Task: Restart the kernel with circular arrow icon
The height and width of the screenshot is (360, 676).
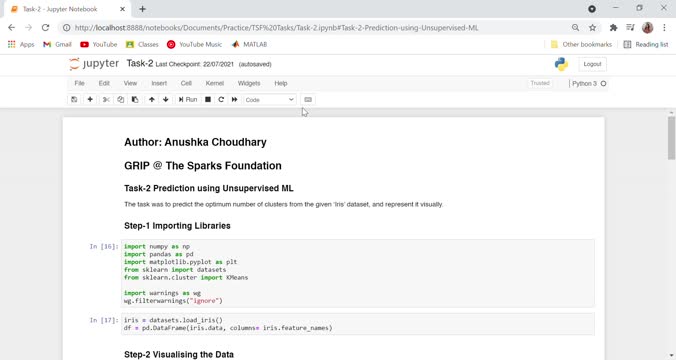Action: pos(221,100)
